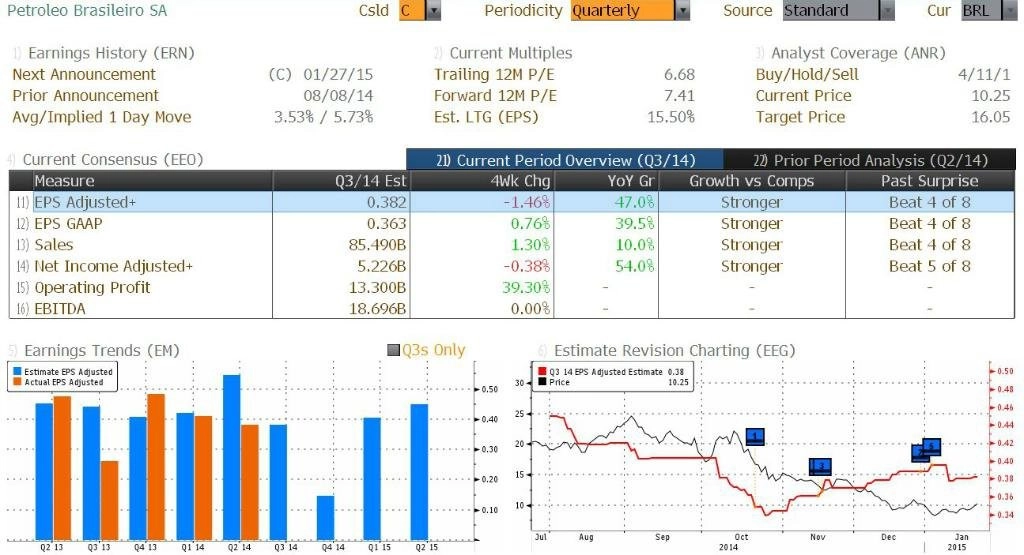Click the black Price legend swatch
1024x555 pixels.
point(541,382)
